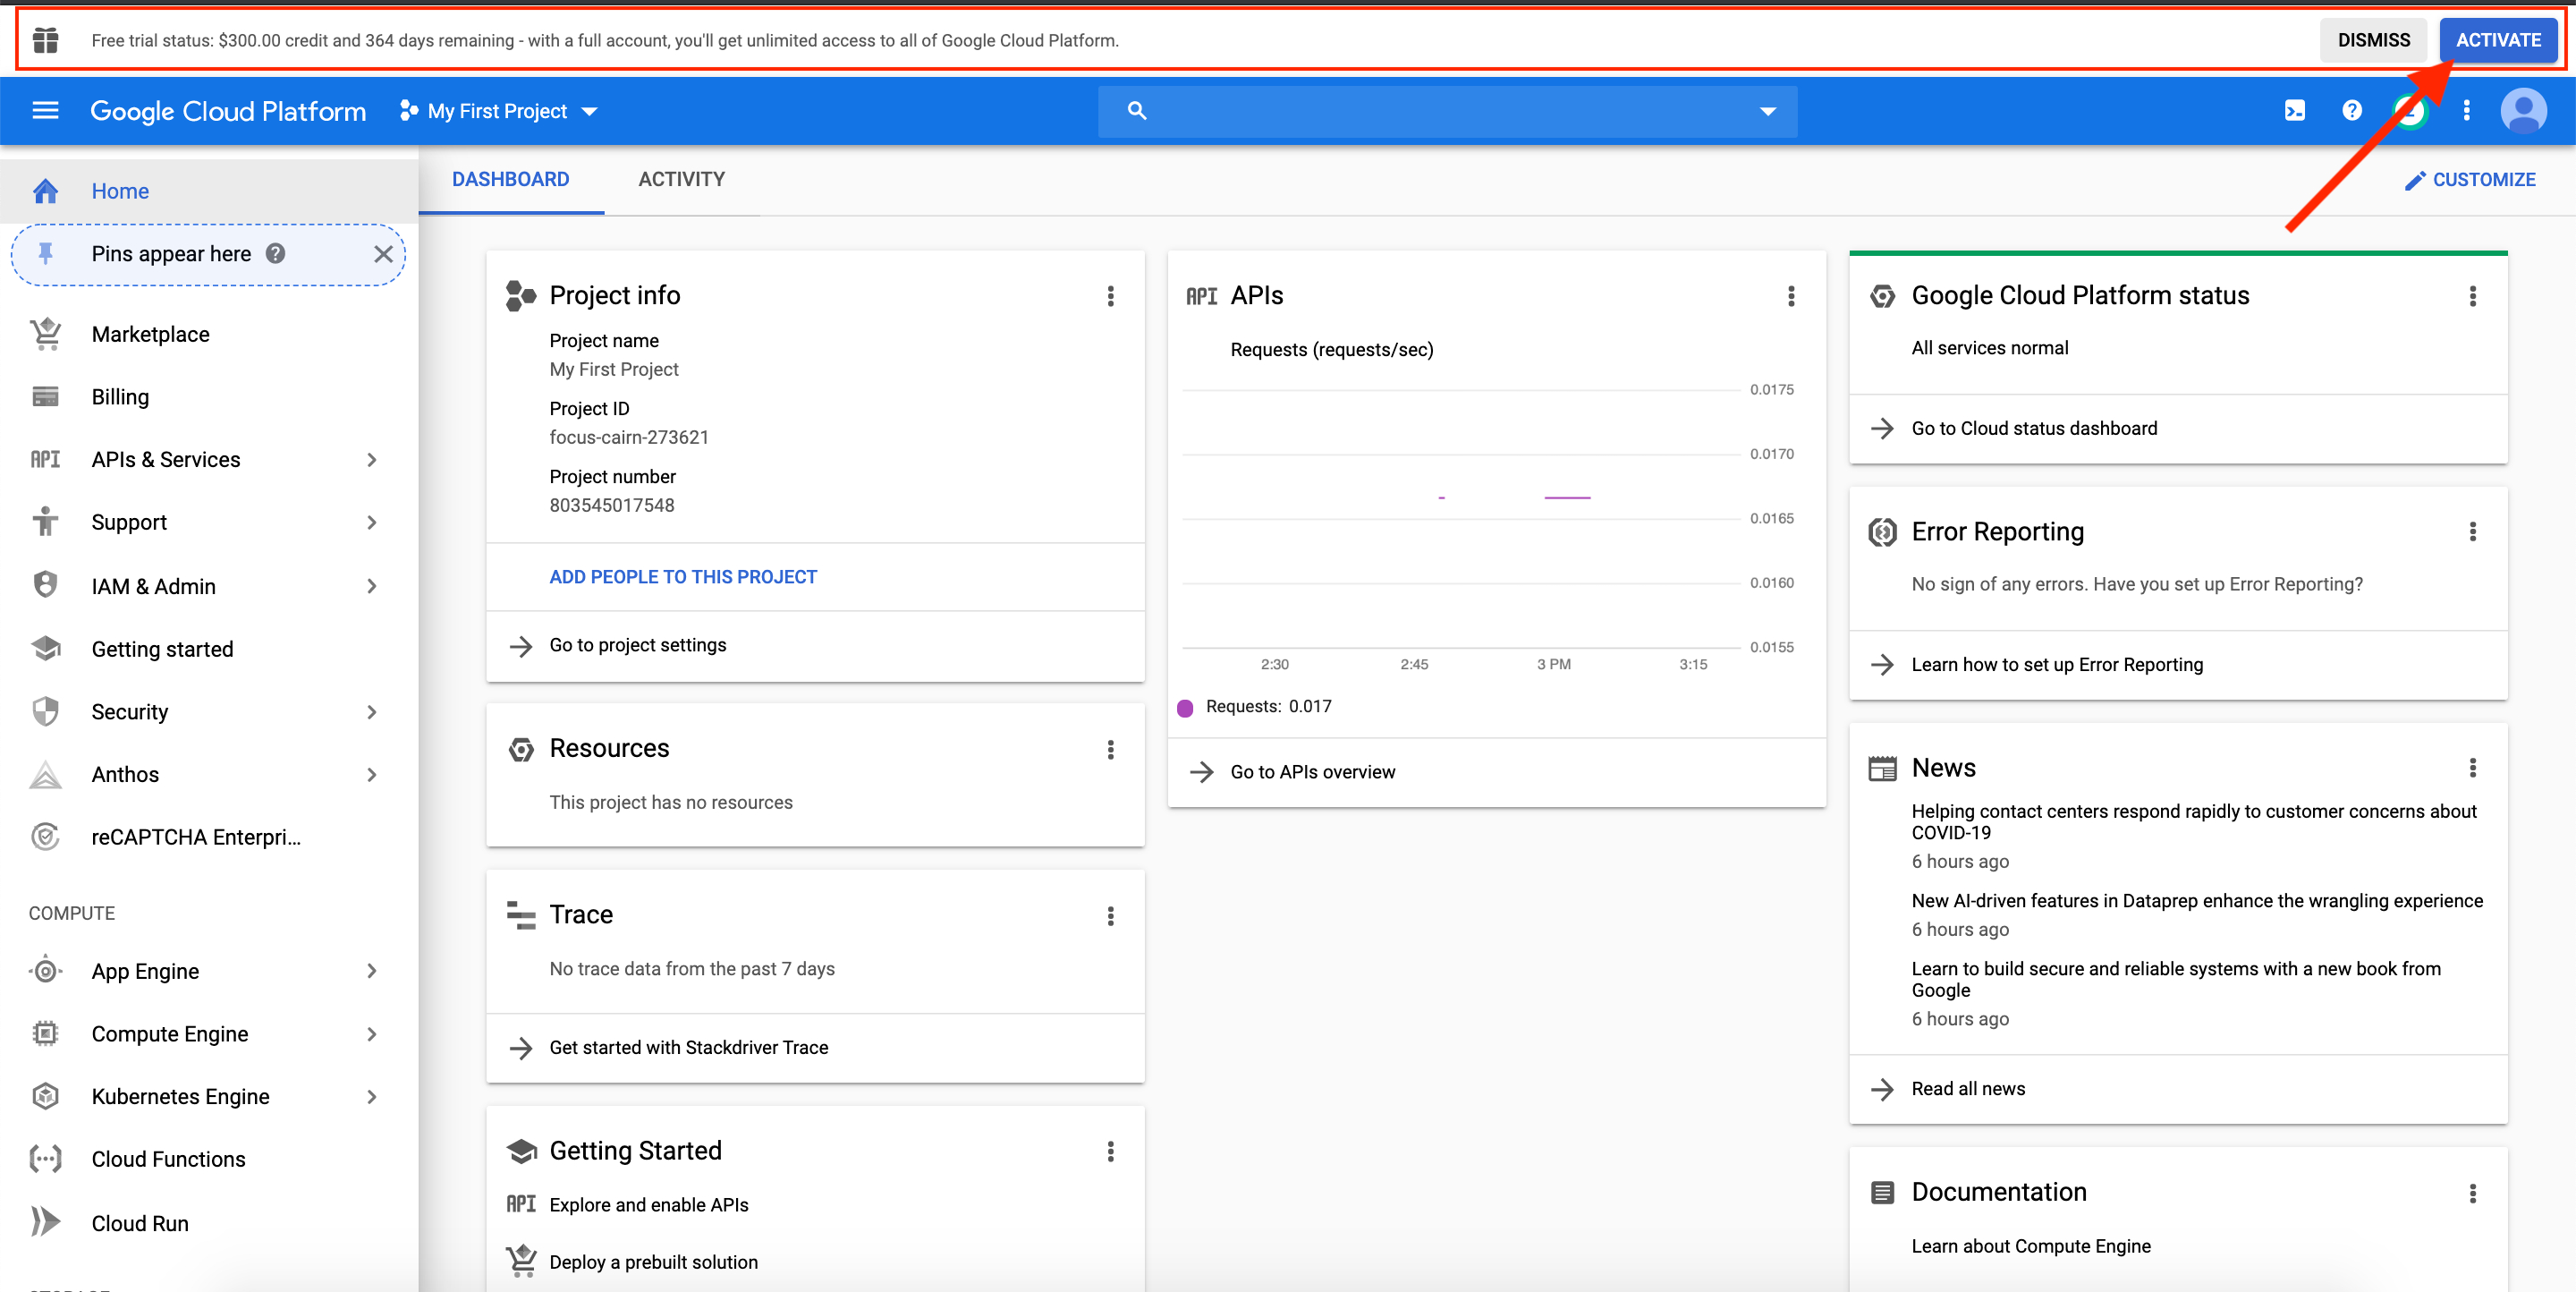This screenshot has height=1292, width=2576.
Task: Open the Billing sidebar item
Action: [x=120, y=397]
